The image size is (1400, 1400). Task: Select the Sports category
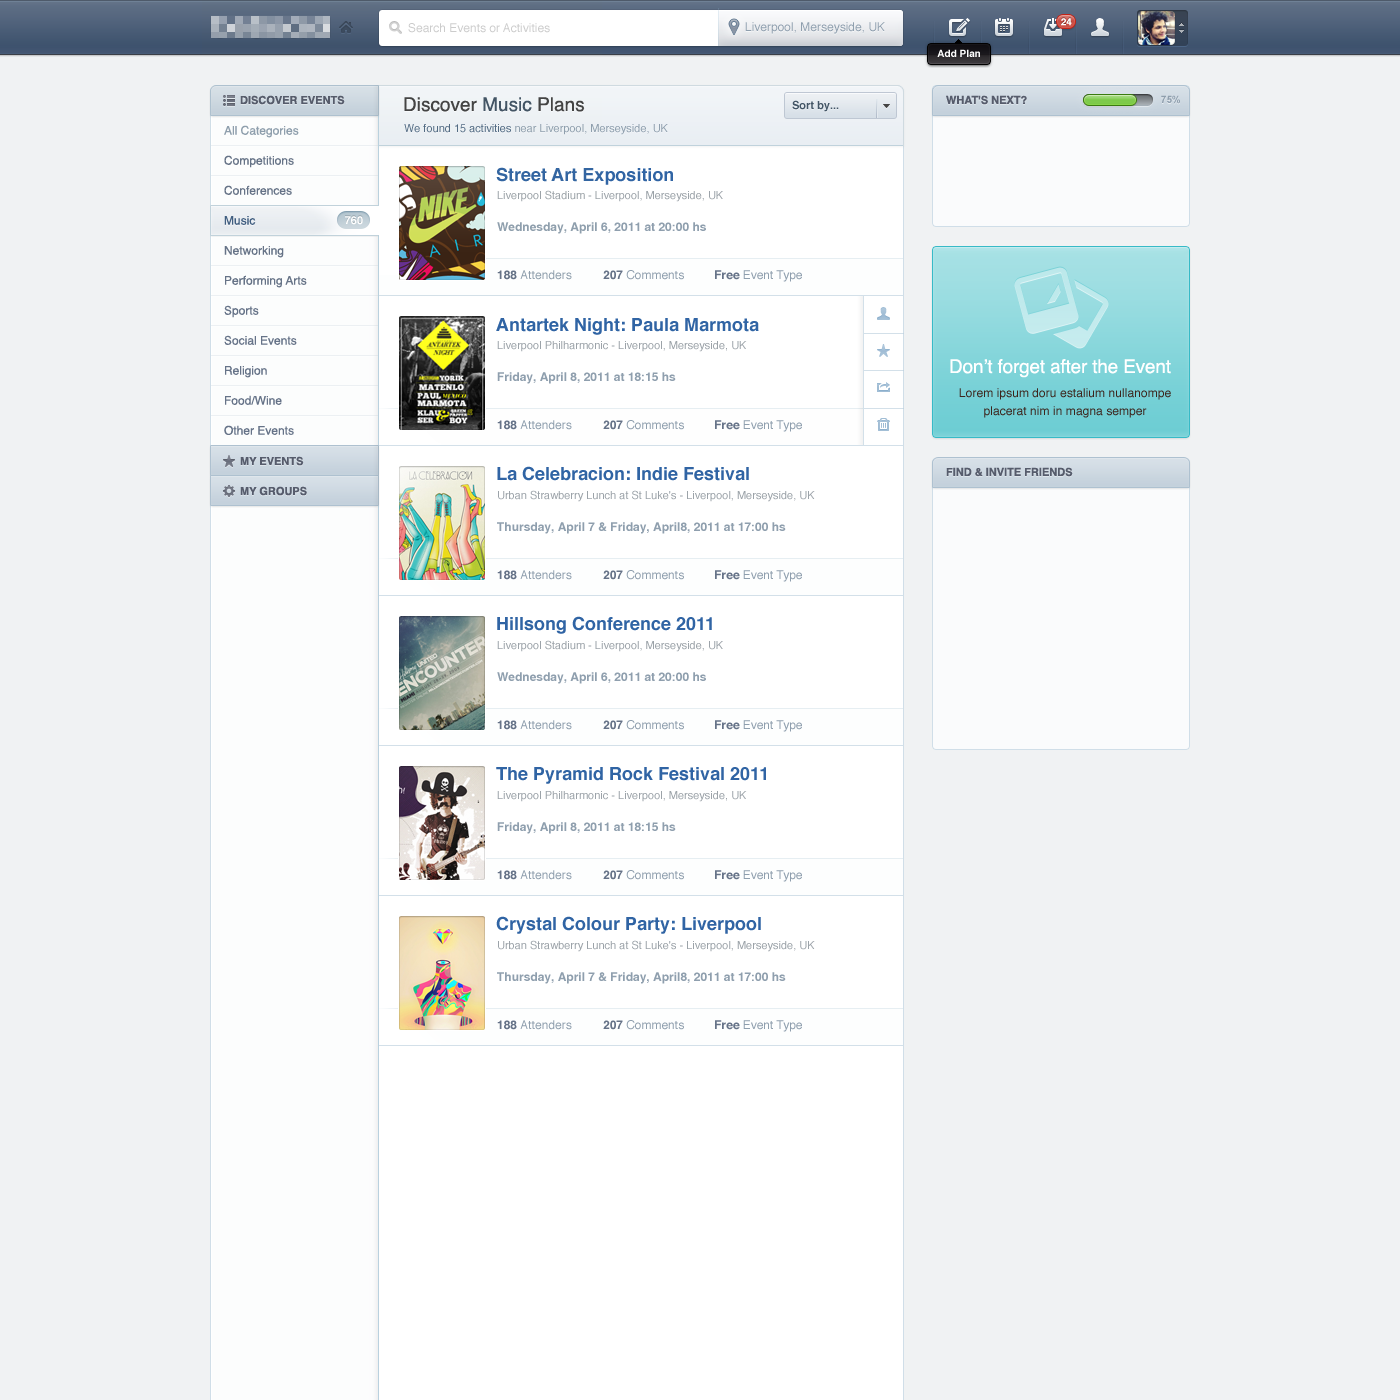point(294,311)
